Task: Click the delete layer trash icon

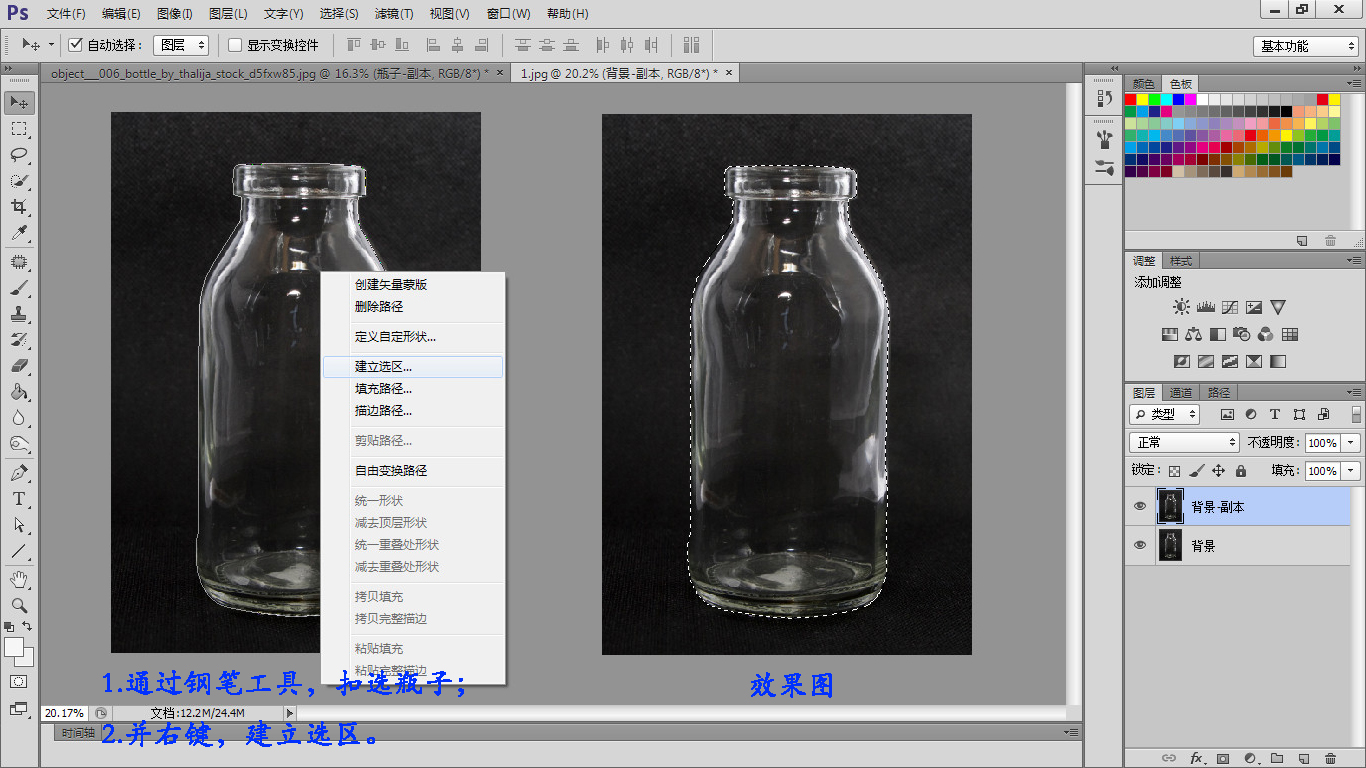Action: click(1330, 759)
